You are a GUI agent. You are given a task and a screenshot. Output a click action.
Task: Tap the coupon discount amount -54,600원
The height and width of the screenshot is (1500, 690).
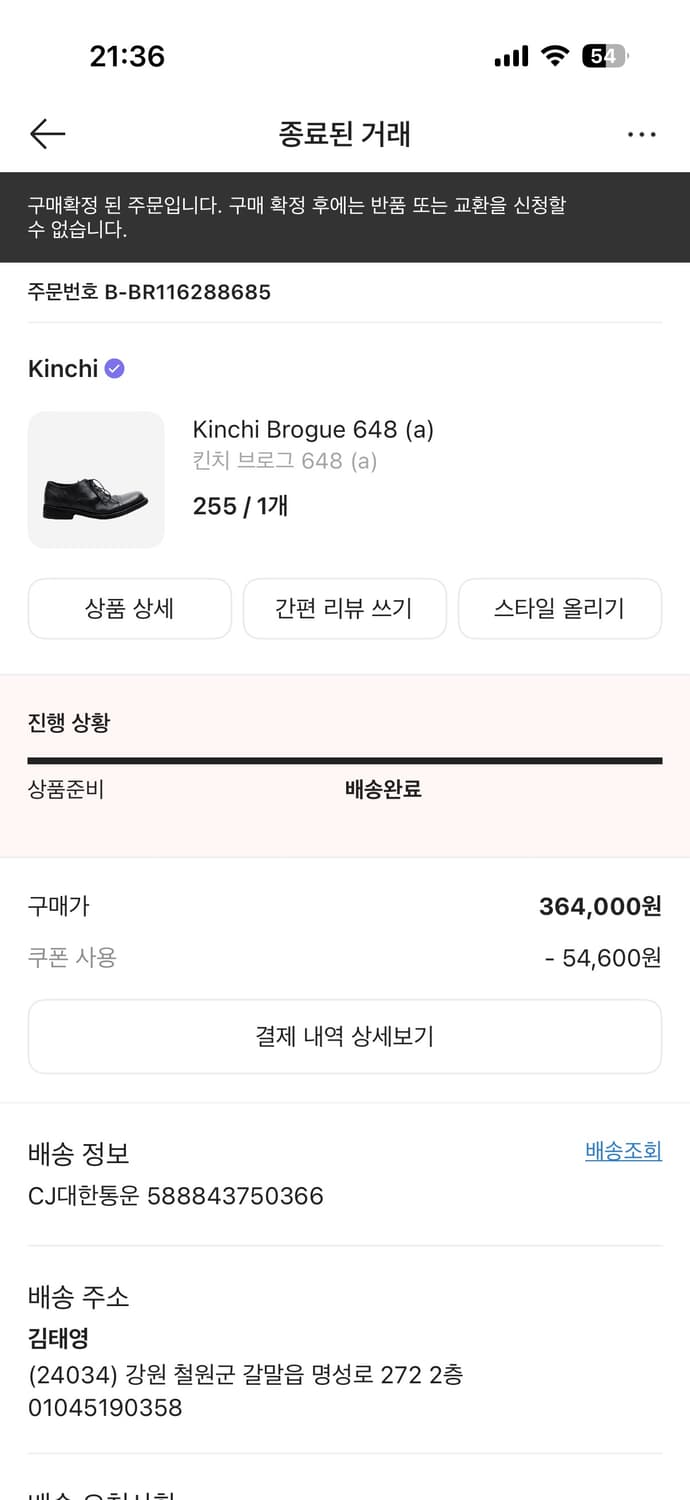(601, 958)
